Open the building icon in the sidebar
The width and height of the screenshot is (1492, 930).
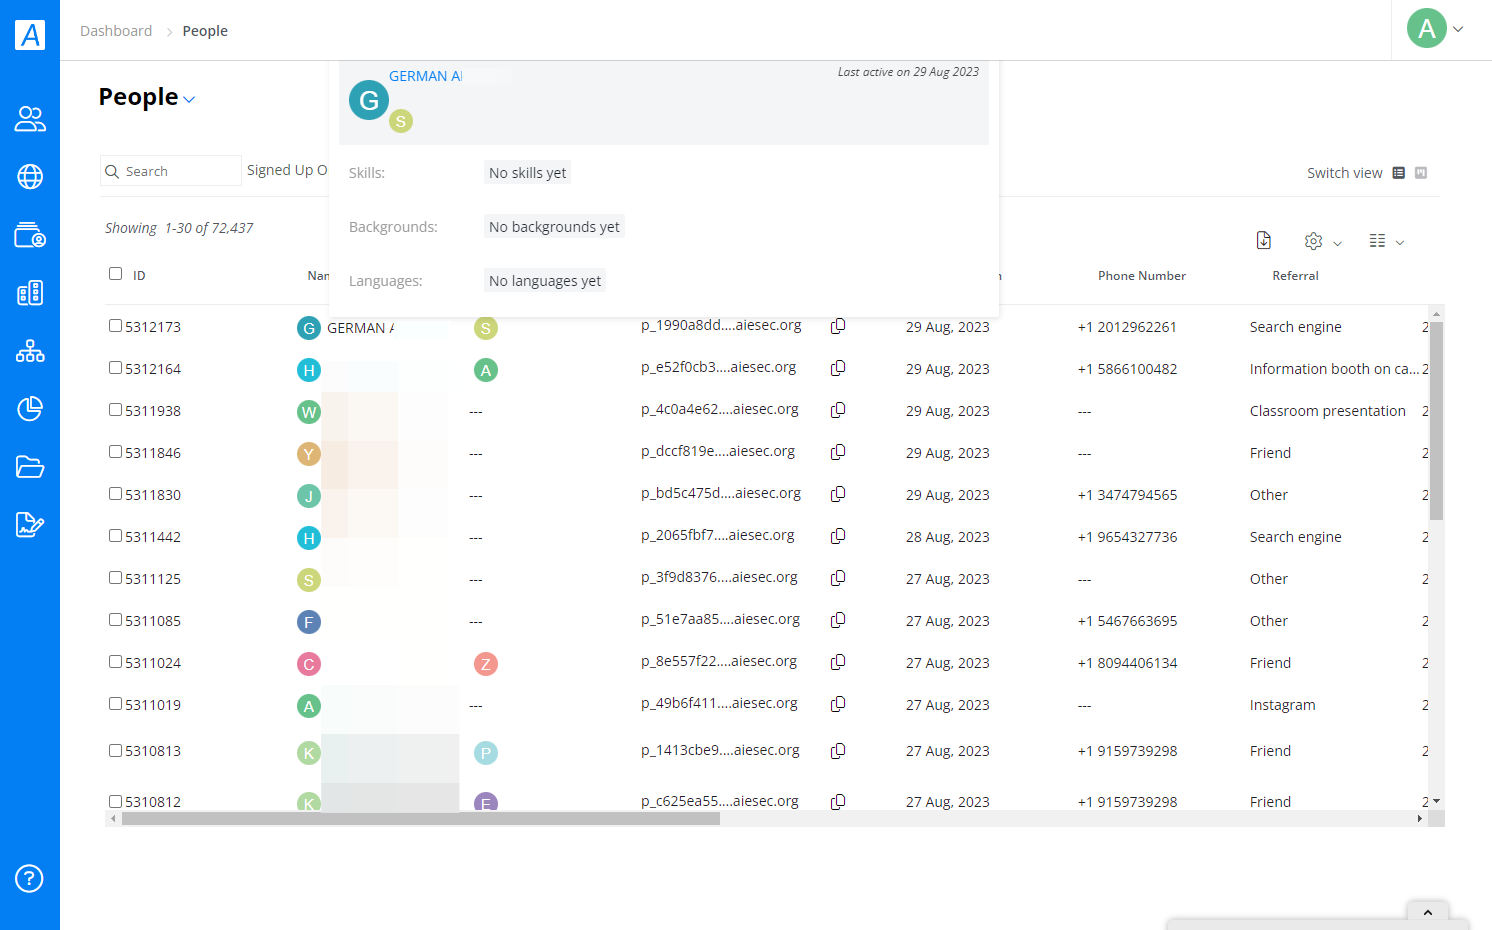pos(30,293)
